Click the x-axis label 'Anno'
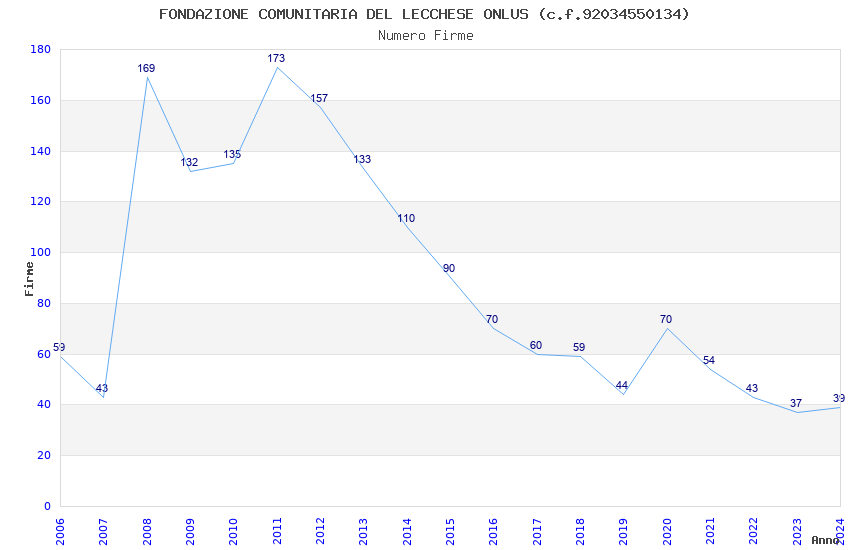This screenshot has height=550, width=850. tap(825, 540)
